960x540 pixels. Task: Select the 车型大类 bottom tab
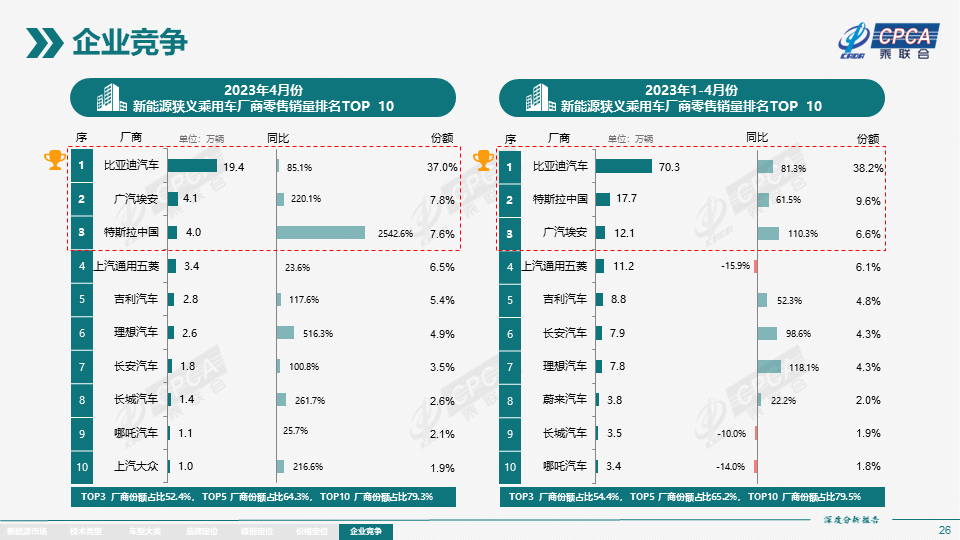(144, 531)
